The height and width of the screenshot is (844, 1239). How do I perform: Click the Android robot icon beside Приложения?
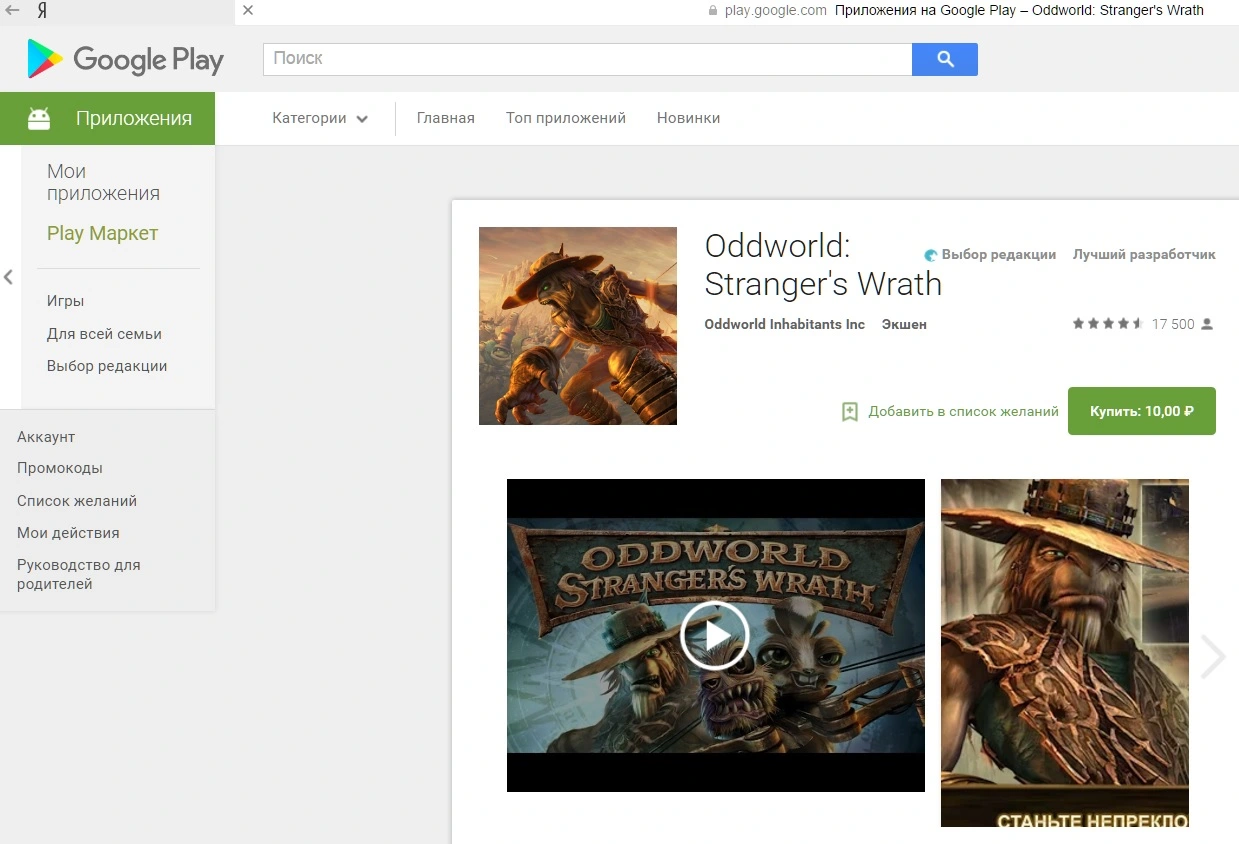[39, 119]
